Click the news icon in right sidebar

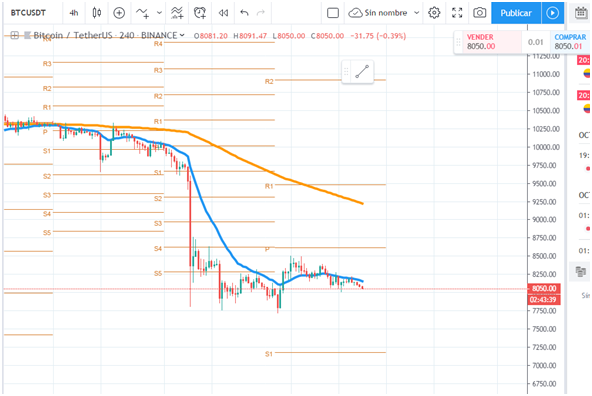pyautogui.click(x=581, y=271)
